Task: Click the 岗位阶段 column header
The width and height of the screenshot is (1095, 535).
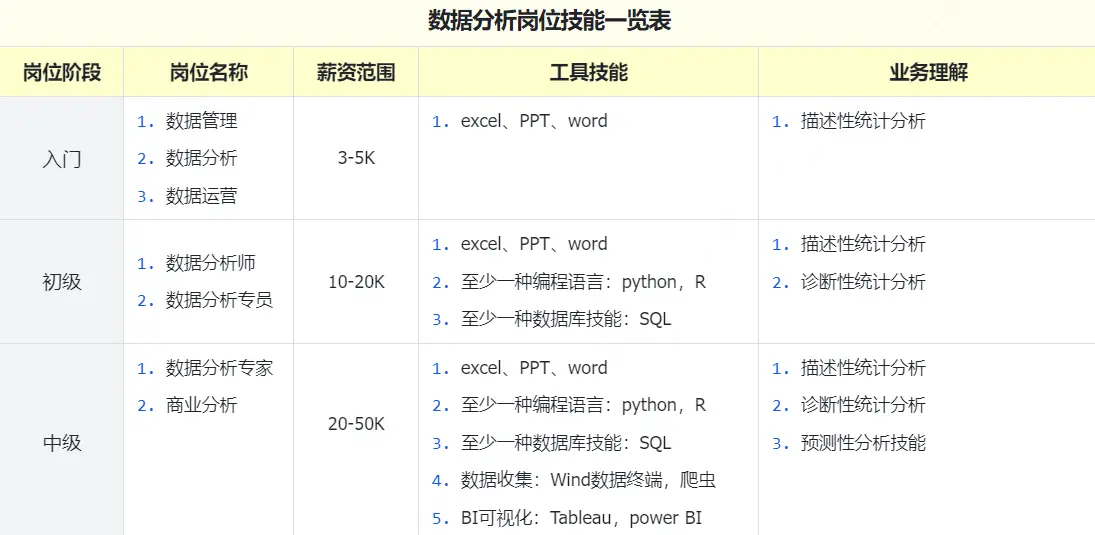Action: tap(62, 72)
